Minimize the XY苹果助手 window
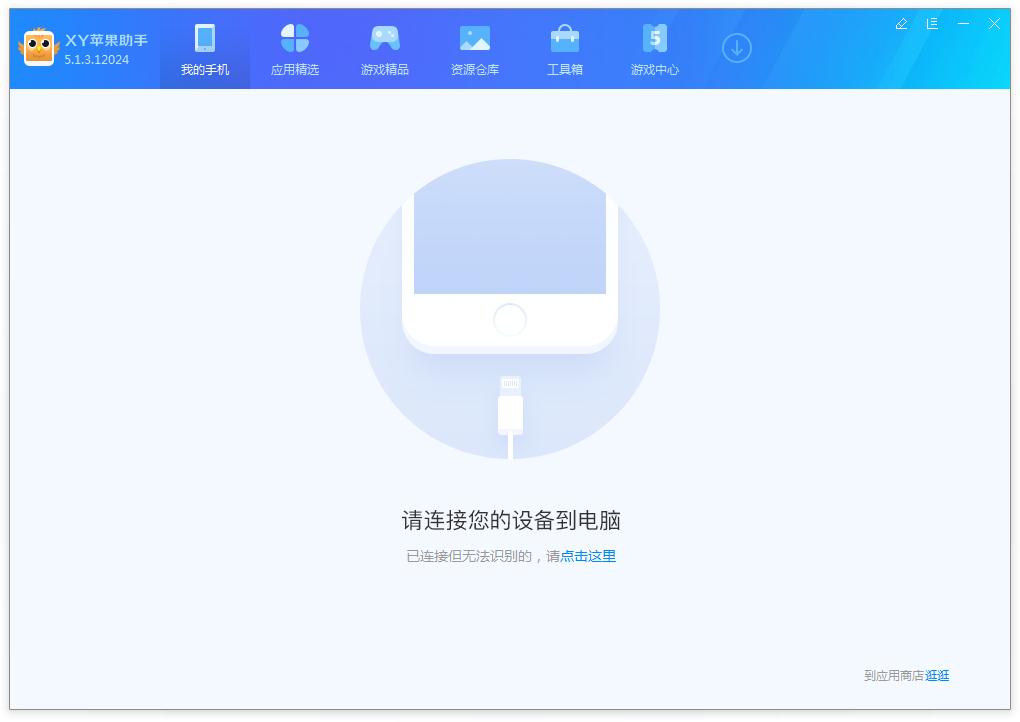The height and width of the screenshot is (722, 1020). (x=963, y=24)
